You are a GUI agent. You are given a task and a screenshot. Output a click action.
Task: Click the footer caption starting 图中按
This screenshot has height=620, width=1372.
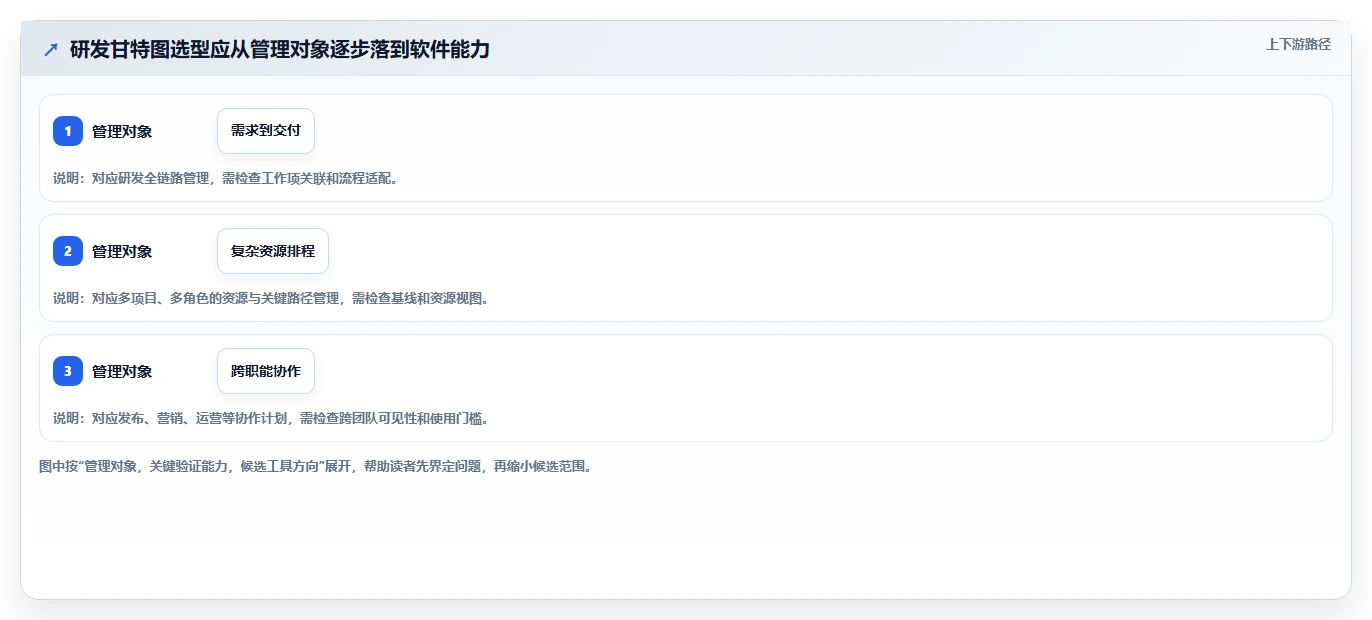click(315, 466)
